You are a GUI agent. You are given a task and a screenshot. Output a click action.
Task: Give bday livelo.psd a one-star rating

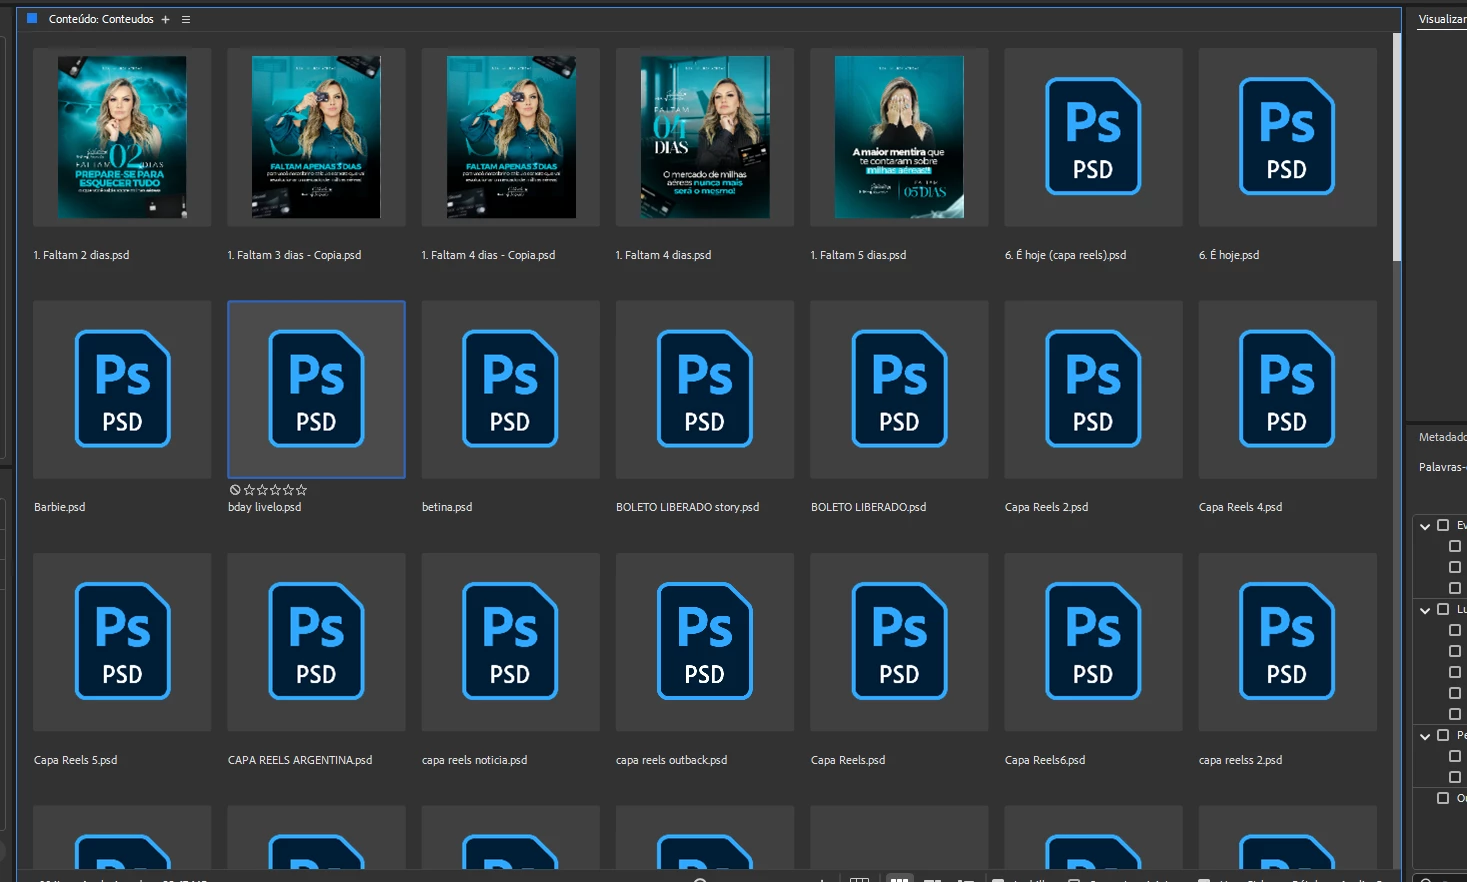249,490
